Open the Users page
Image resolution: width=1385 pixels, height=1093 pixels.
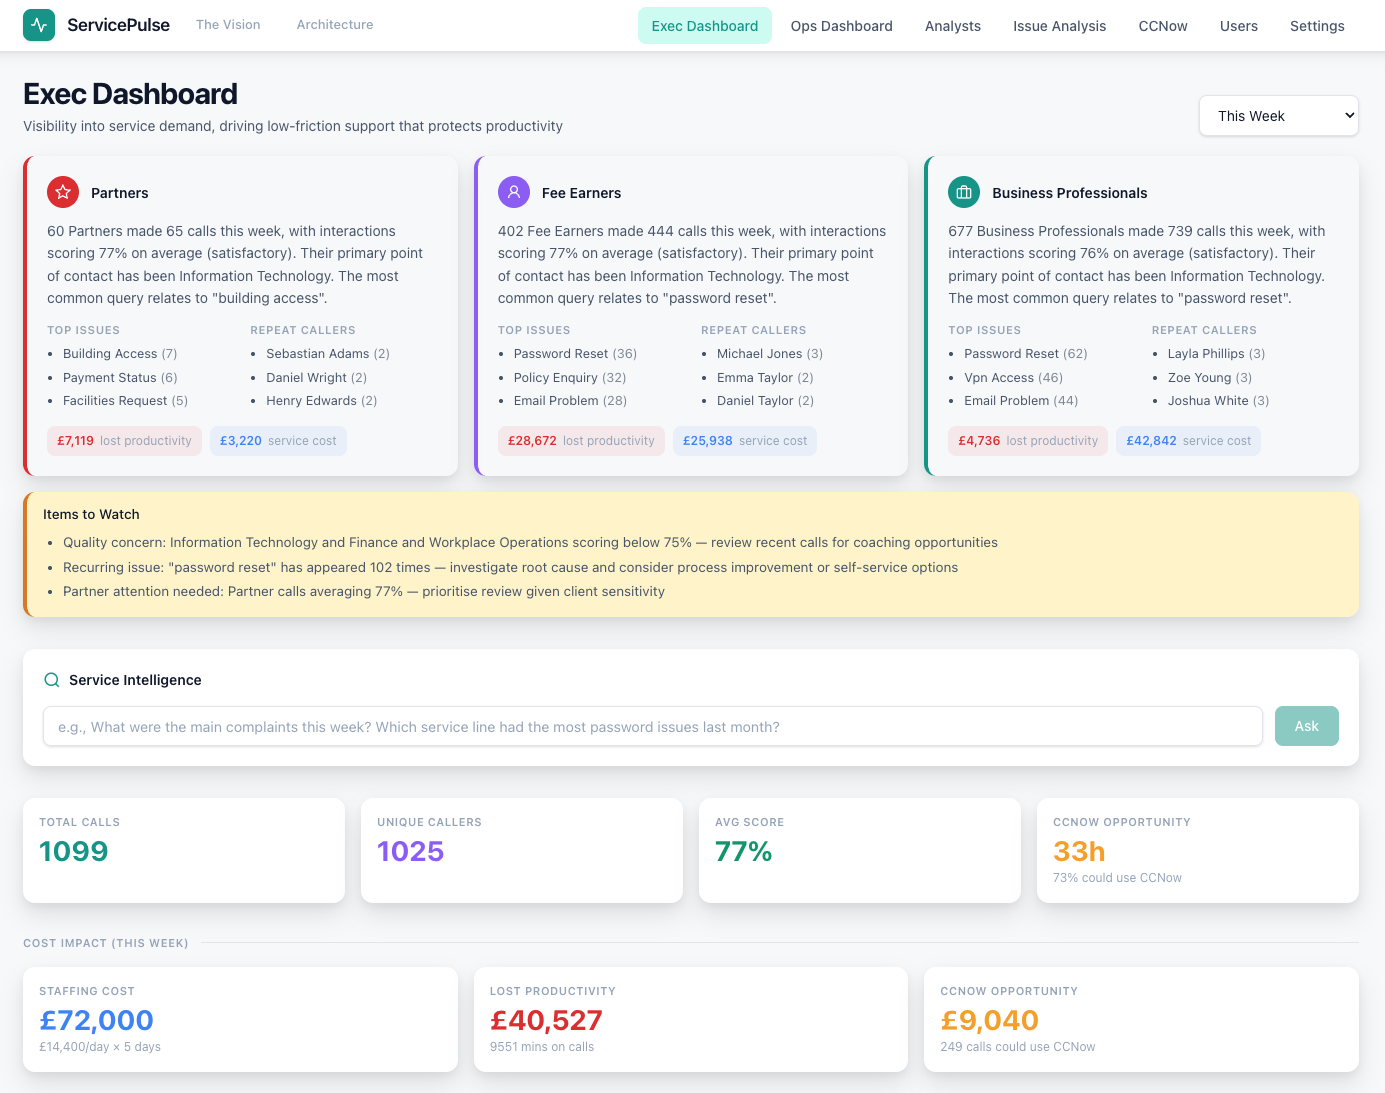(x=1238, y=26)
